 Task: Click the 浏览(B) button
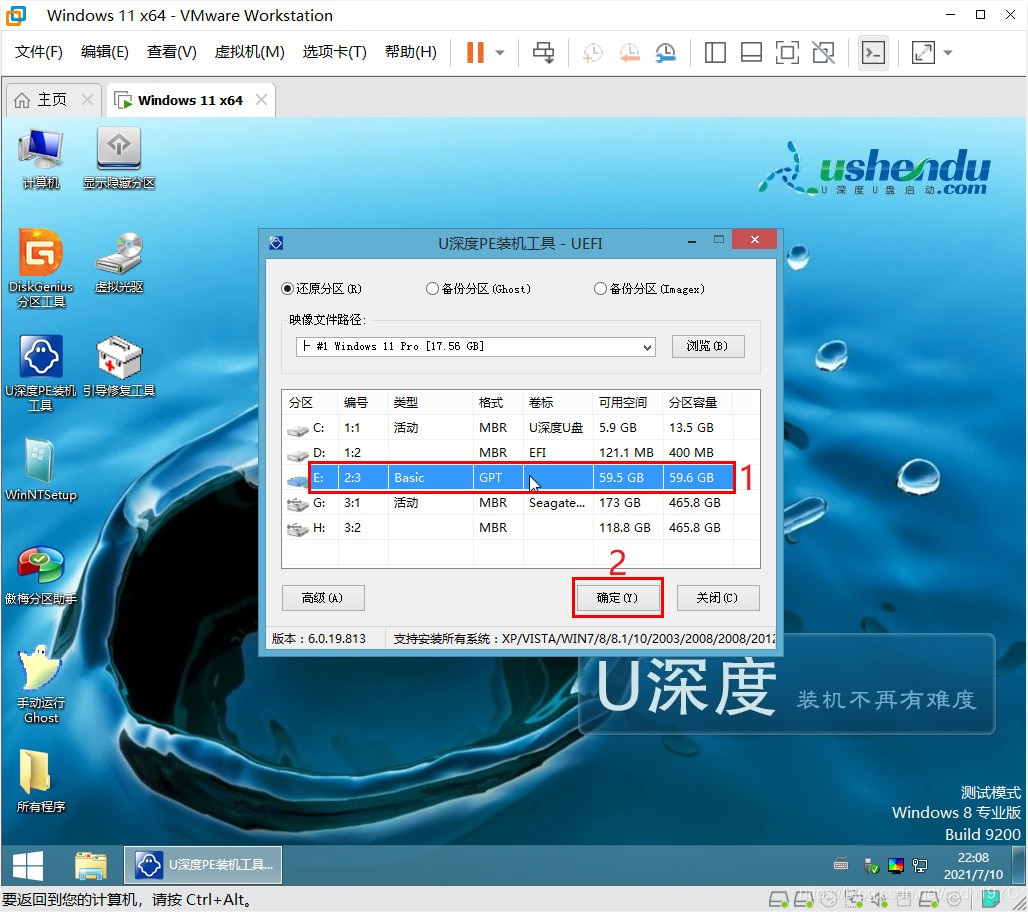click(708, 346)
